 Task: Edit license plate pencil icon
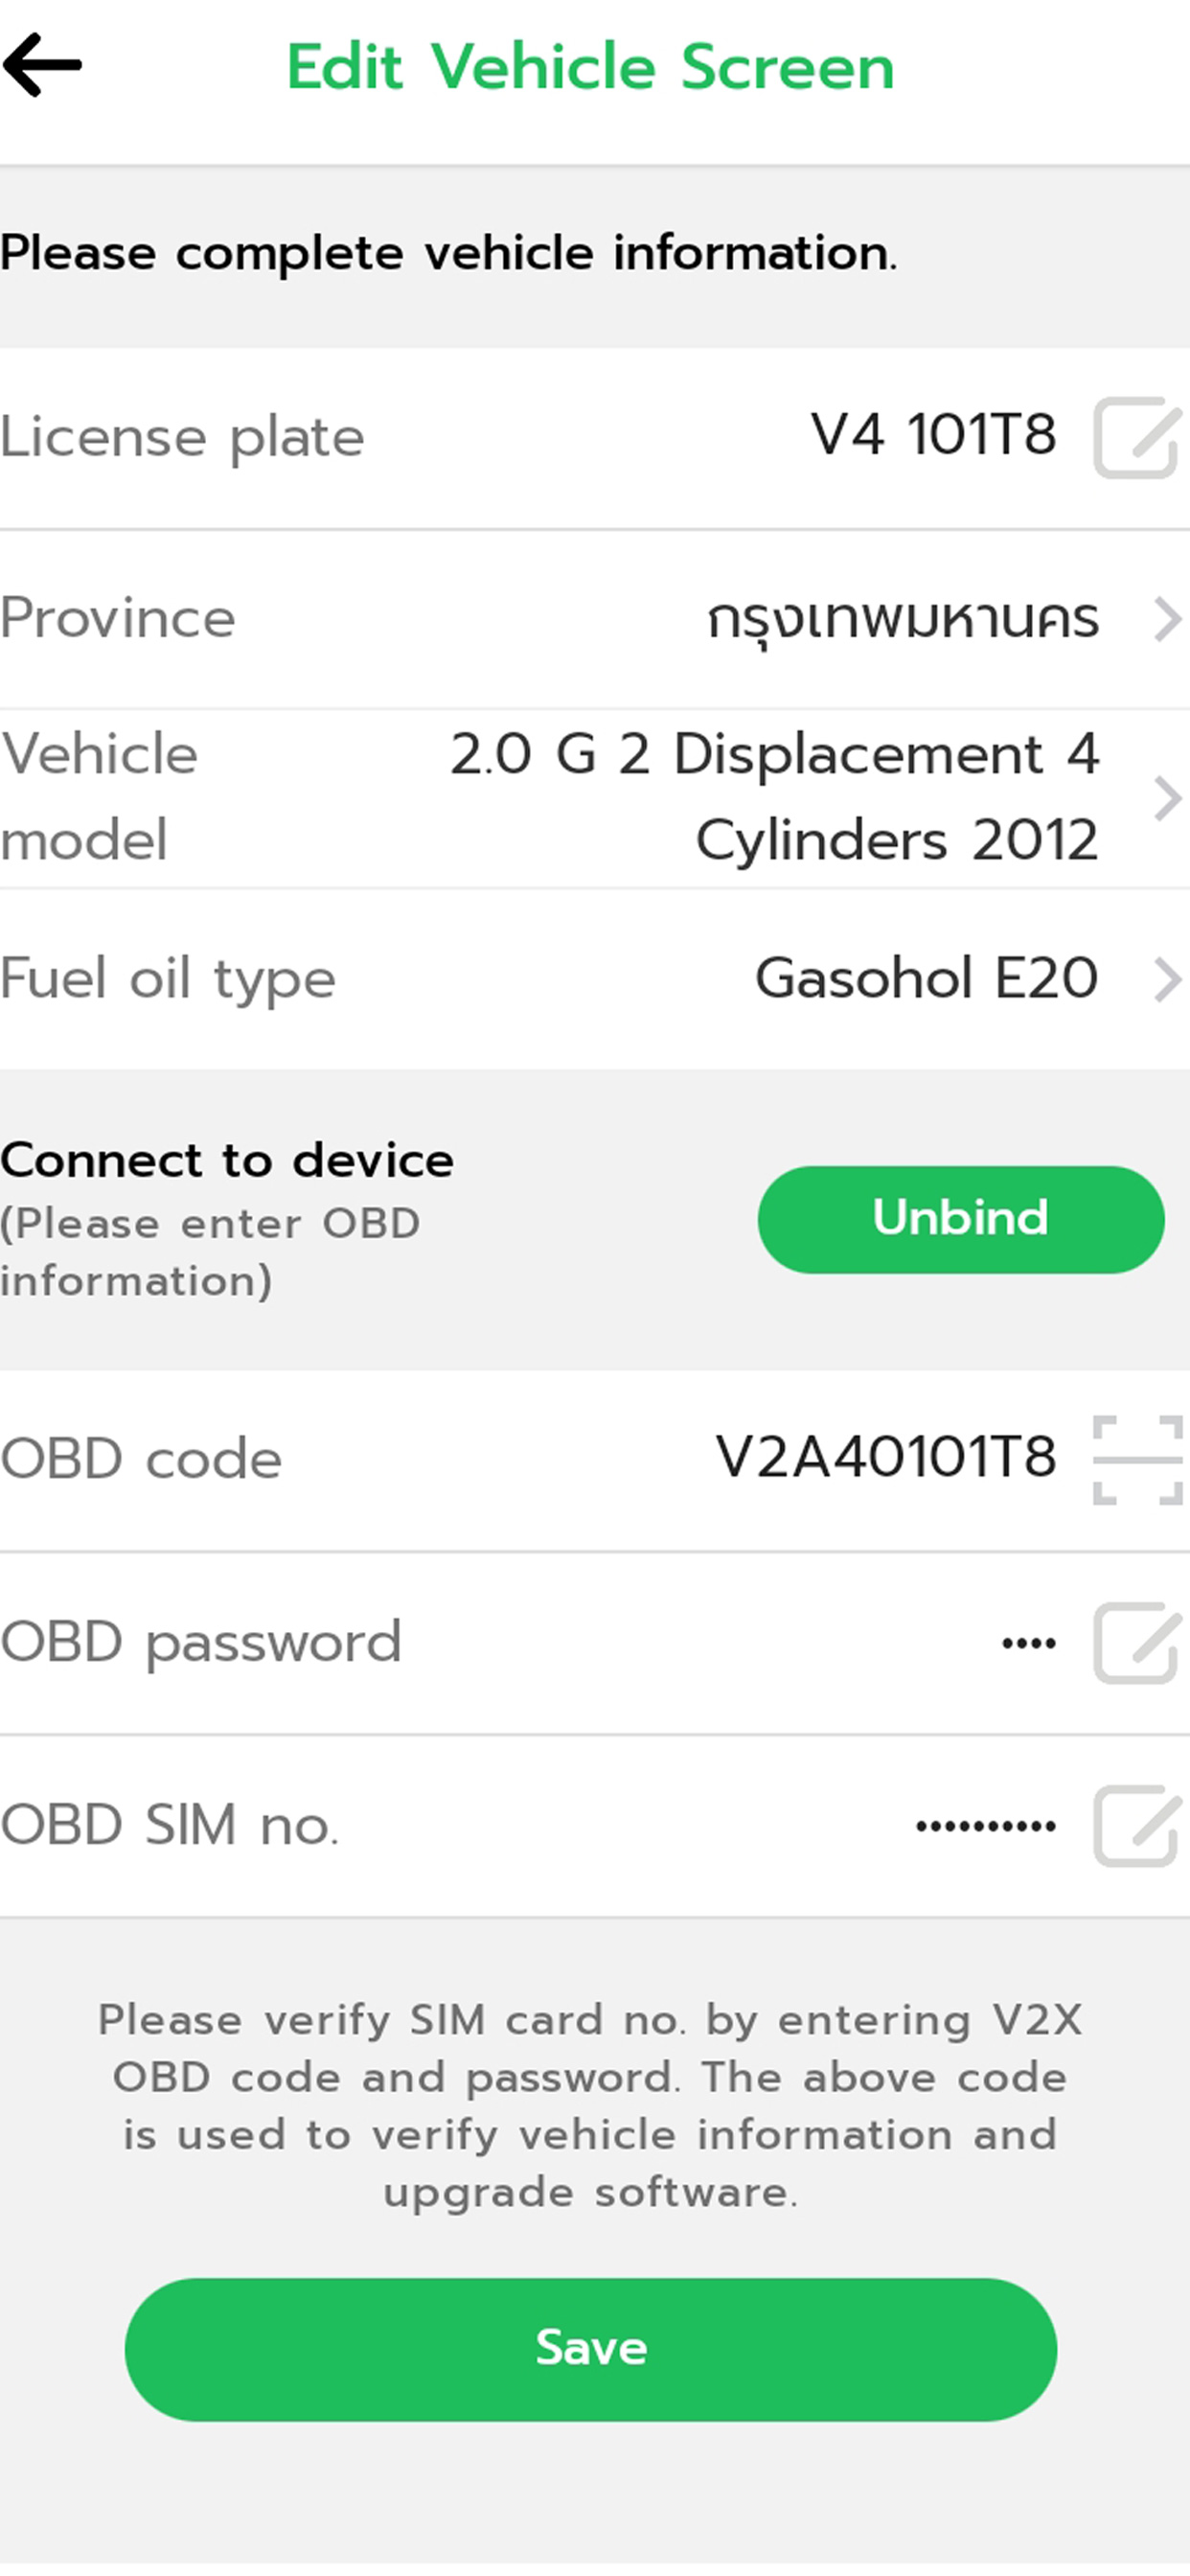1137,438
